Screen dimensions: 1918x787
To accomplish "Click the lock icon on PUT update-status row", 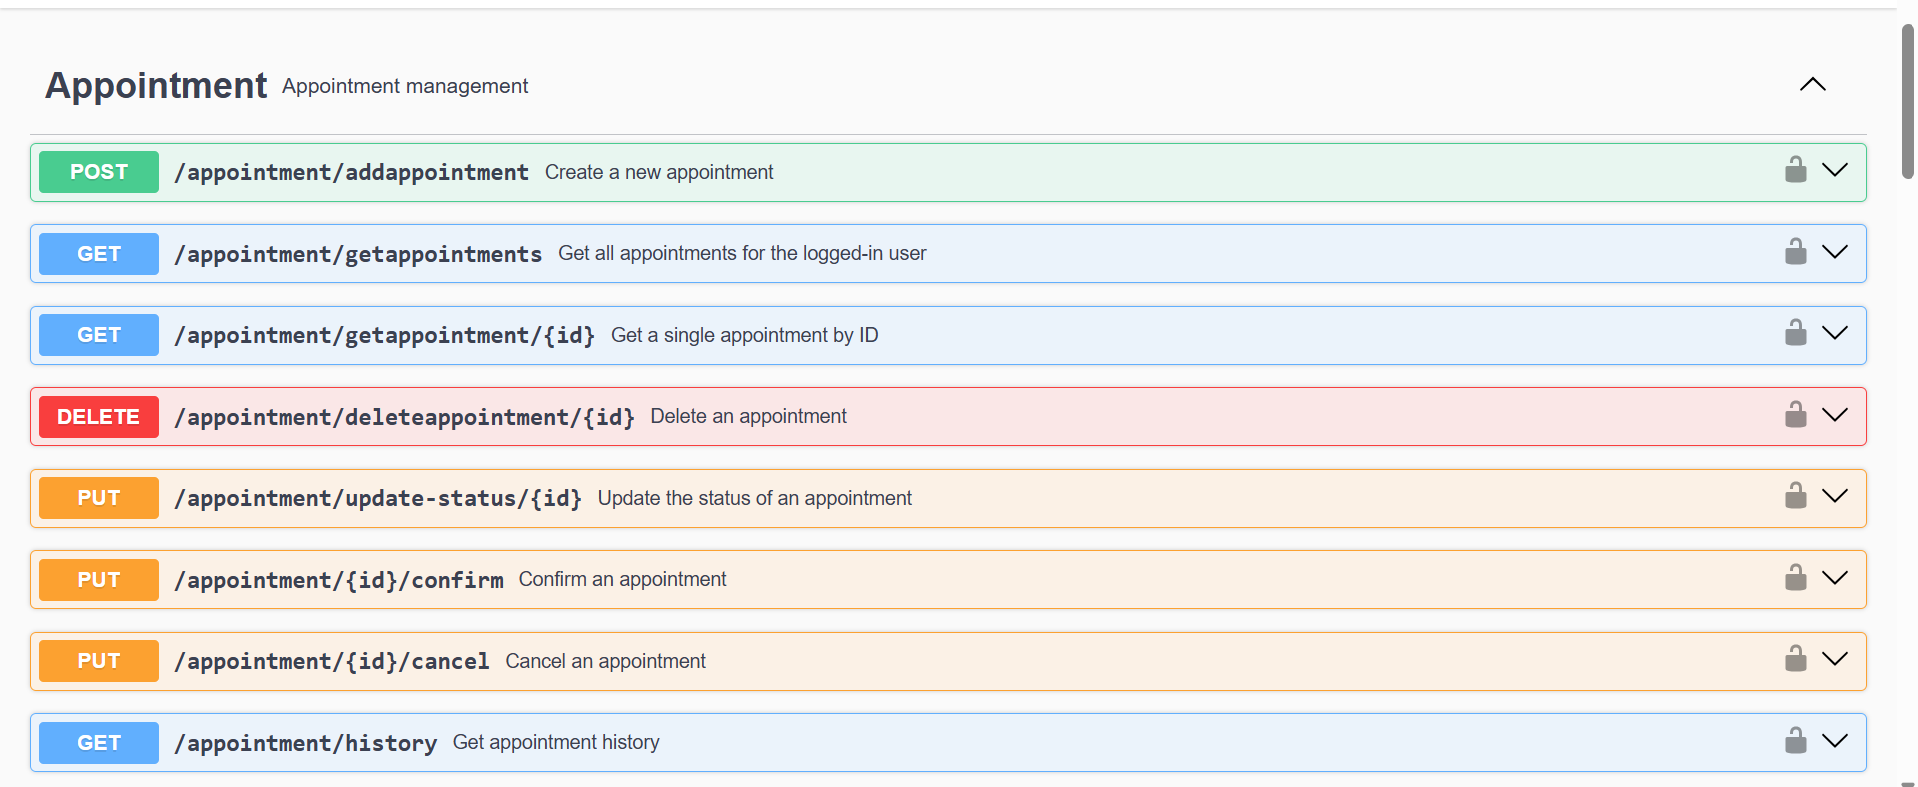I will coord(1795,497).
